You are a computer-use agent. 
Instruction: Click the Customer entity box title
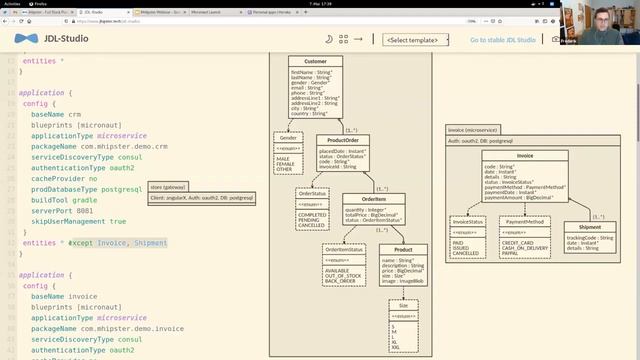(x=316, y=61)
